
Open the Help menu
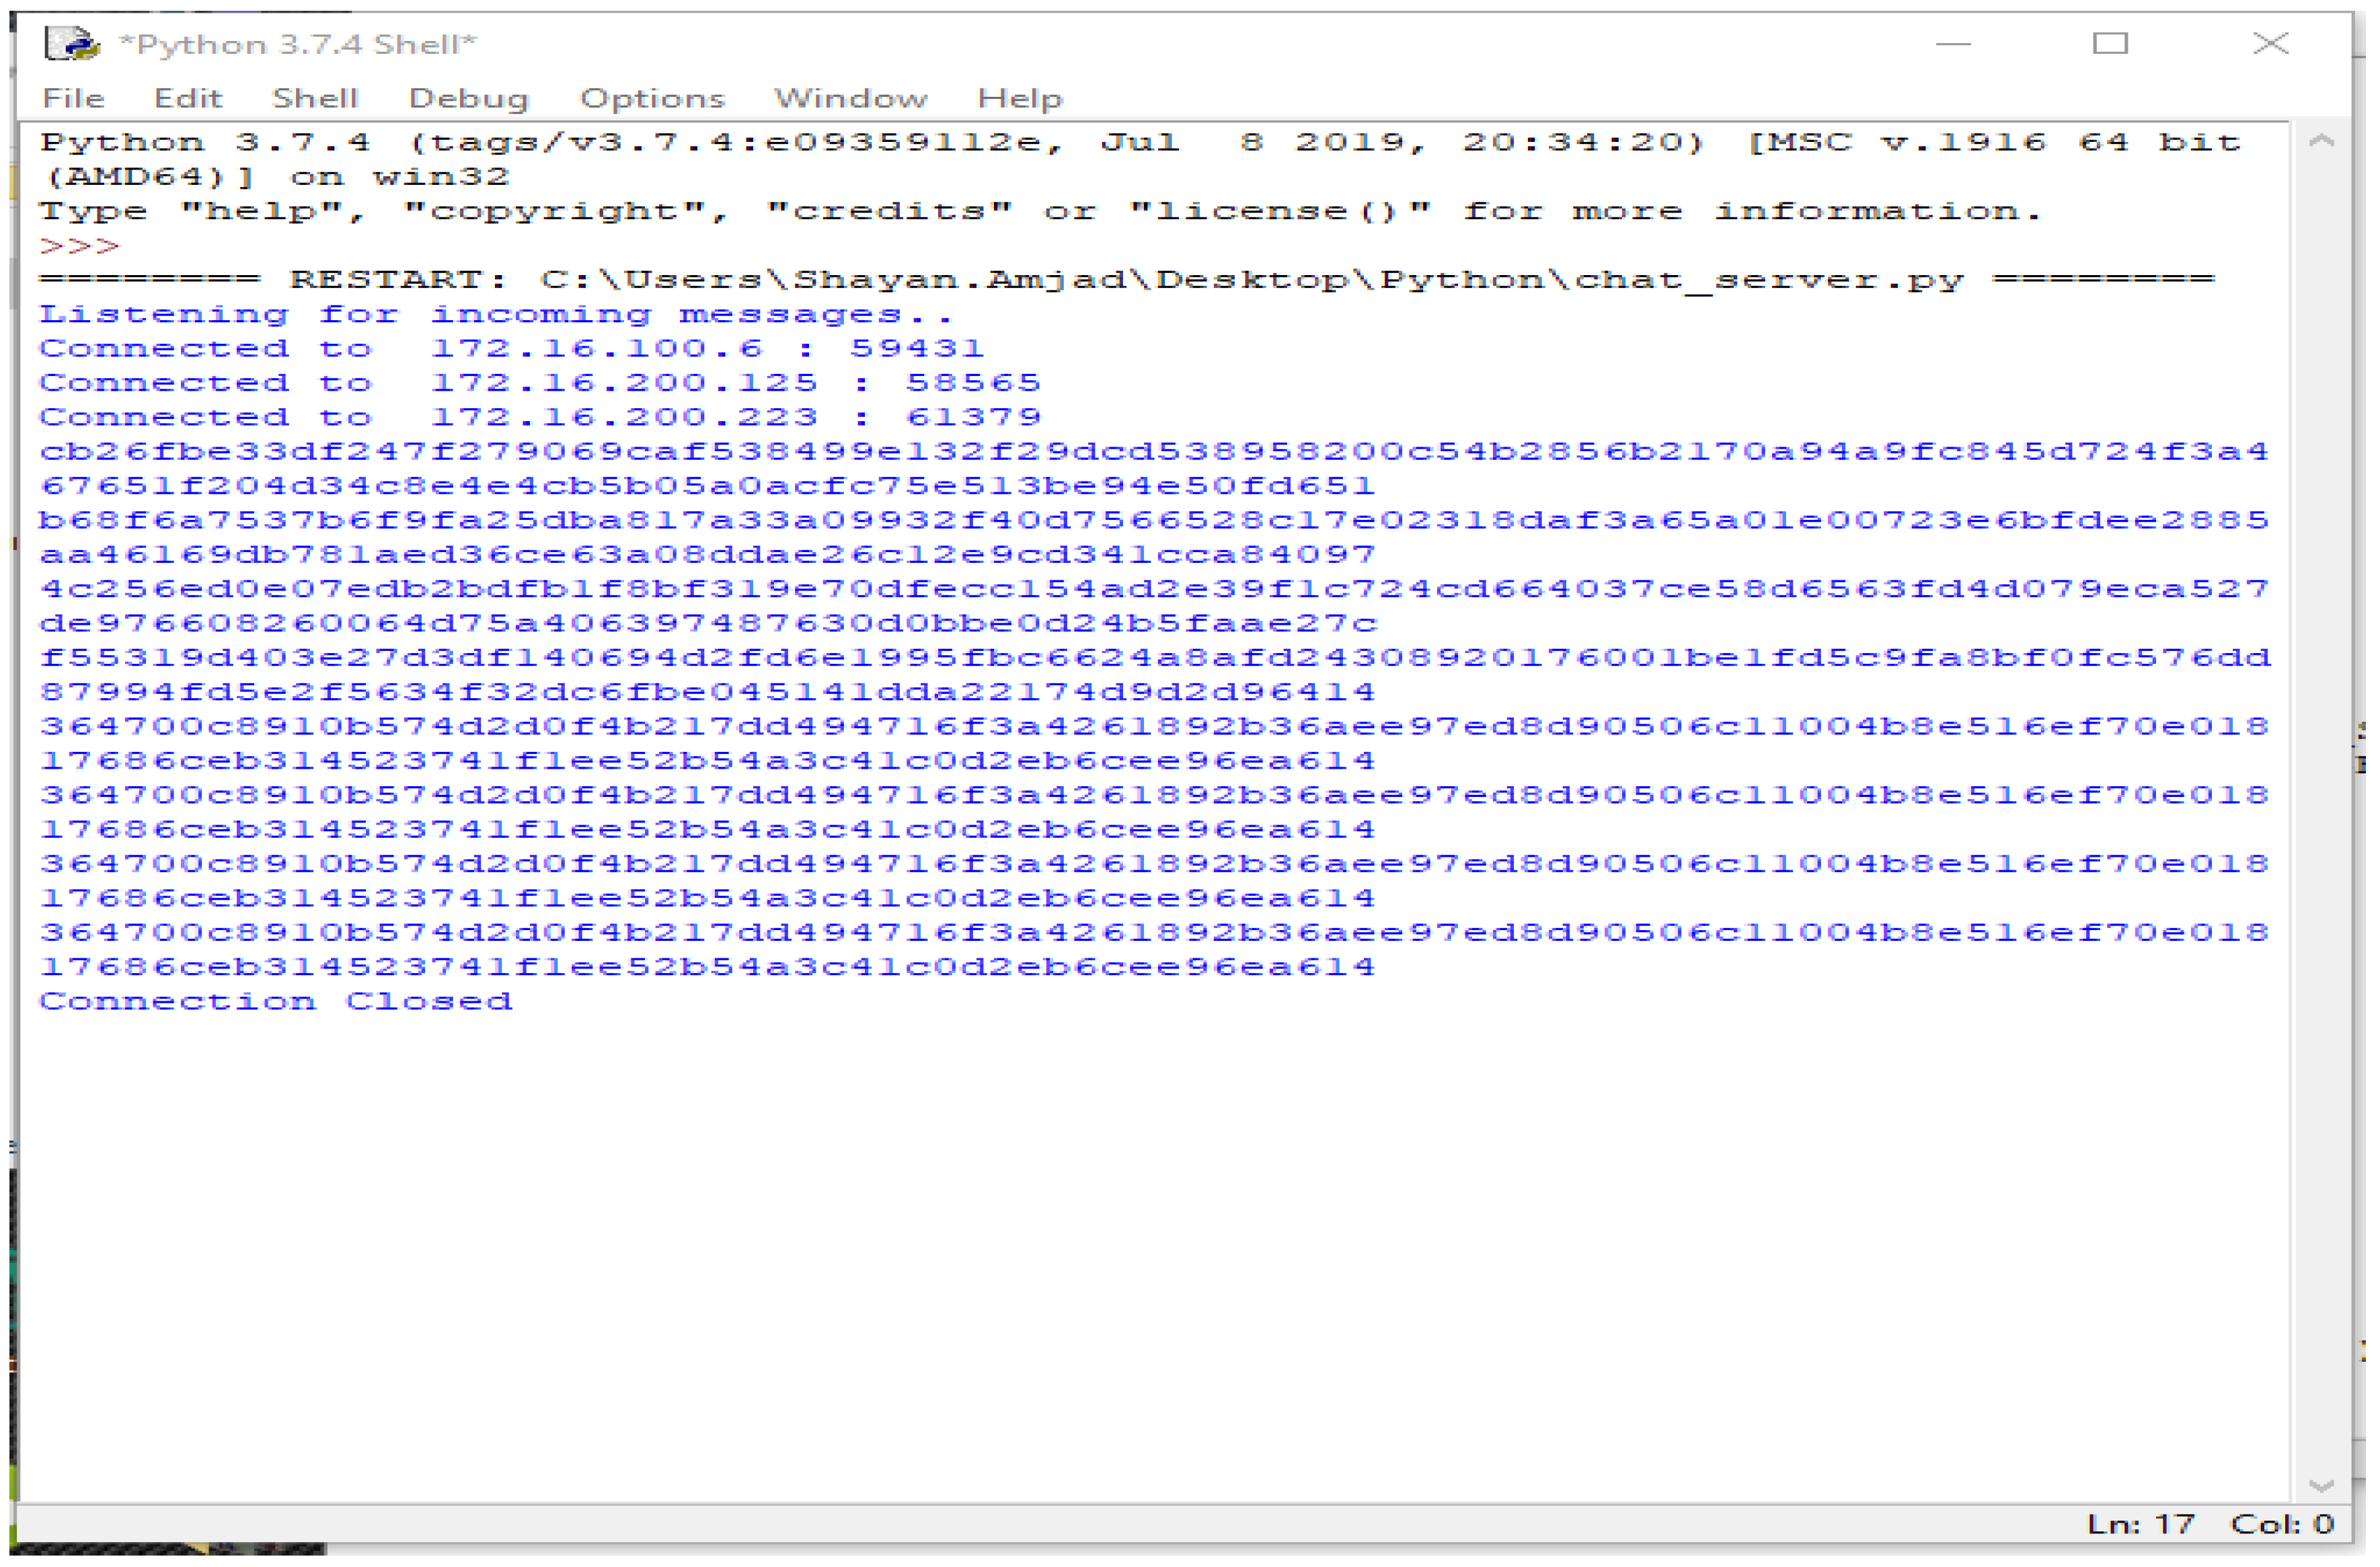1019,98
